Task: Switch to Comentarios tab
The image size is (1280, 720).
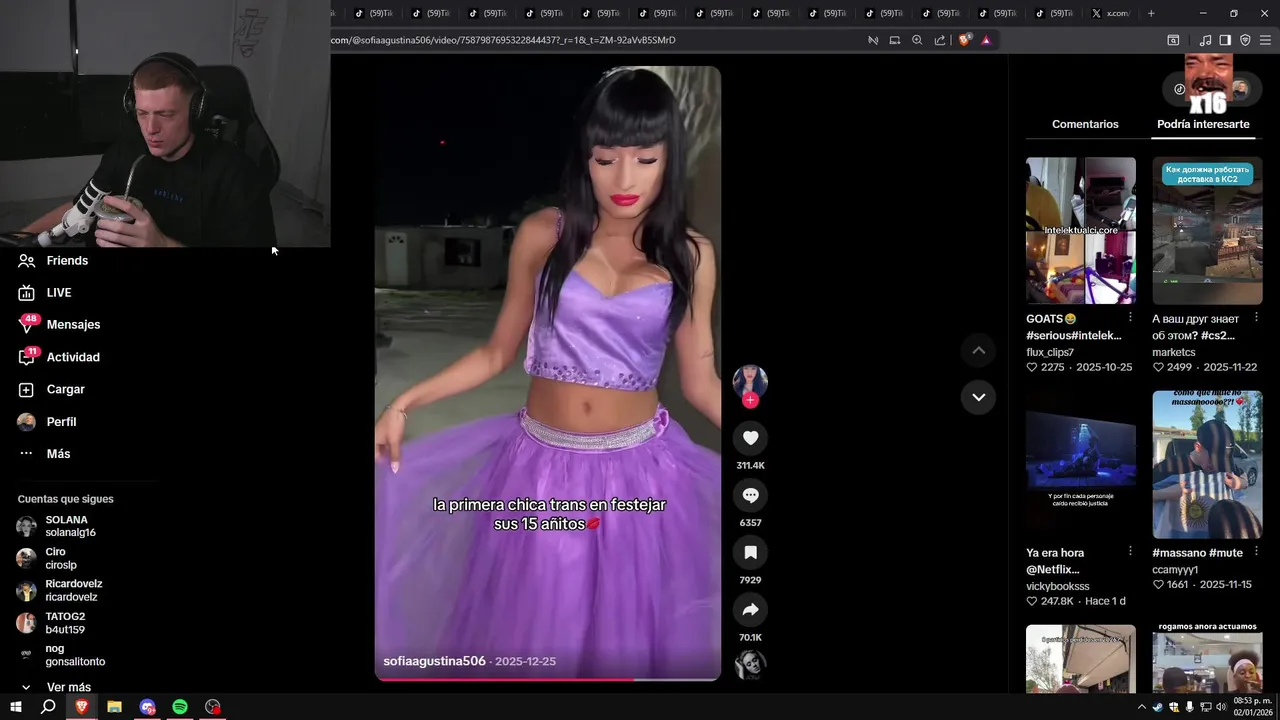Action: (1085, 124)
